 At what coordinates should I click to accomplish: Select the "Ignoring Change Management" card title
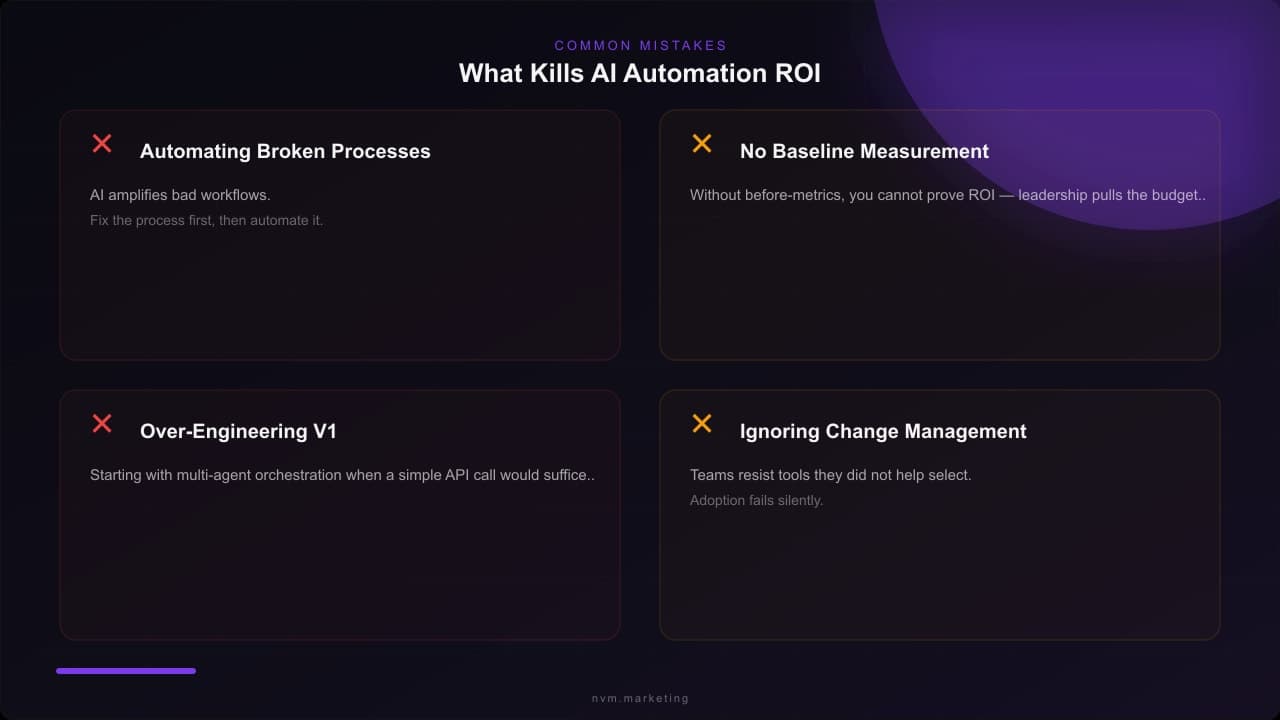[883, 431]
